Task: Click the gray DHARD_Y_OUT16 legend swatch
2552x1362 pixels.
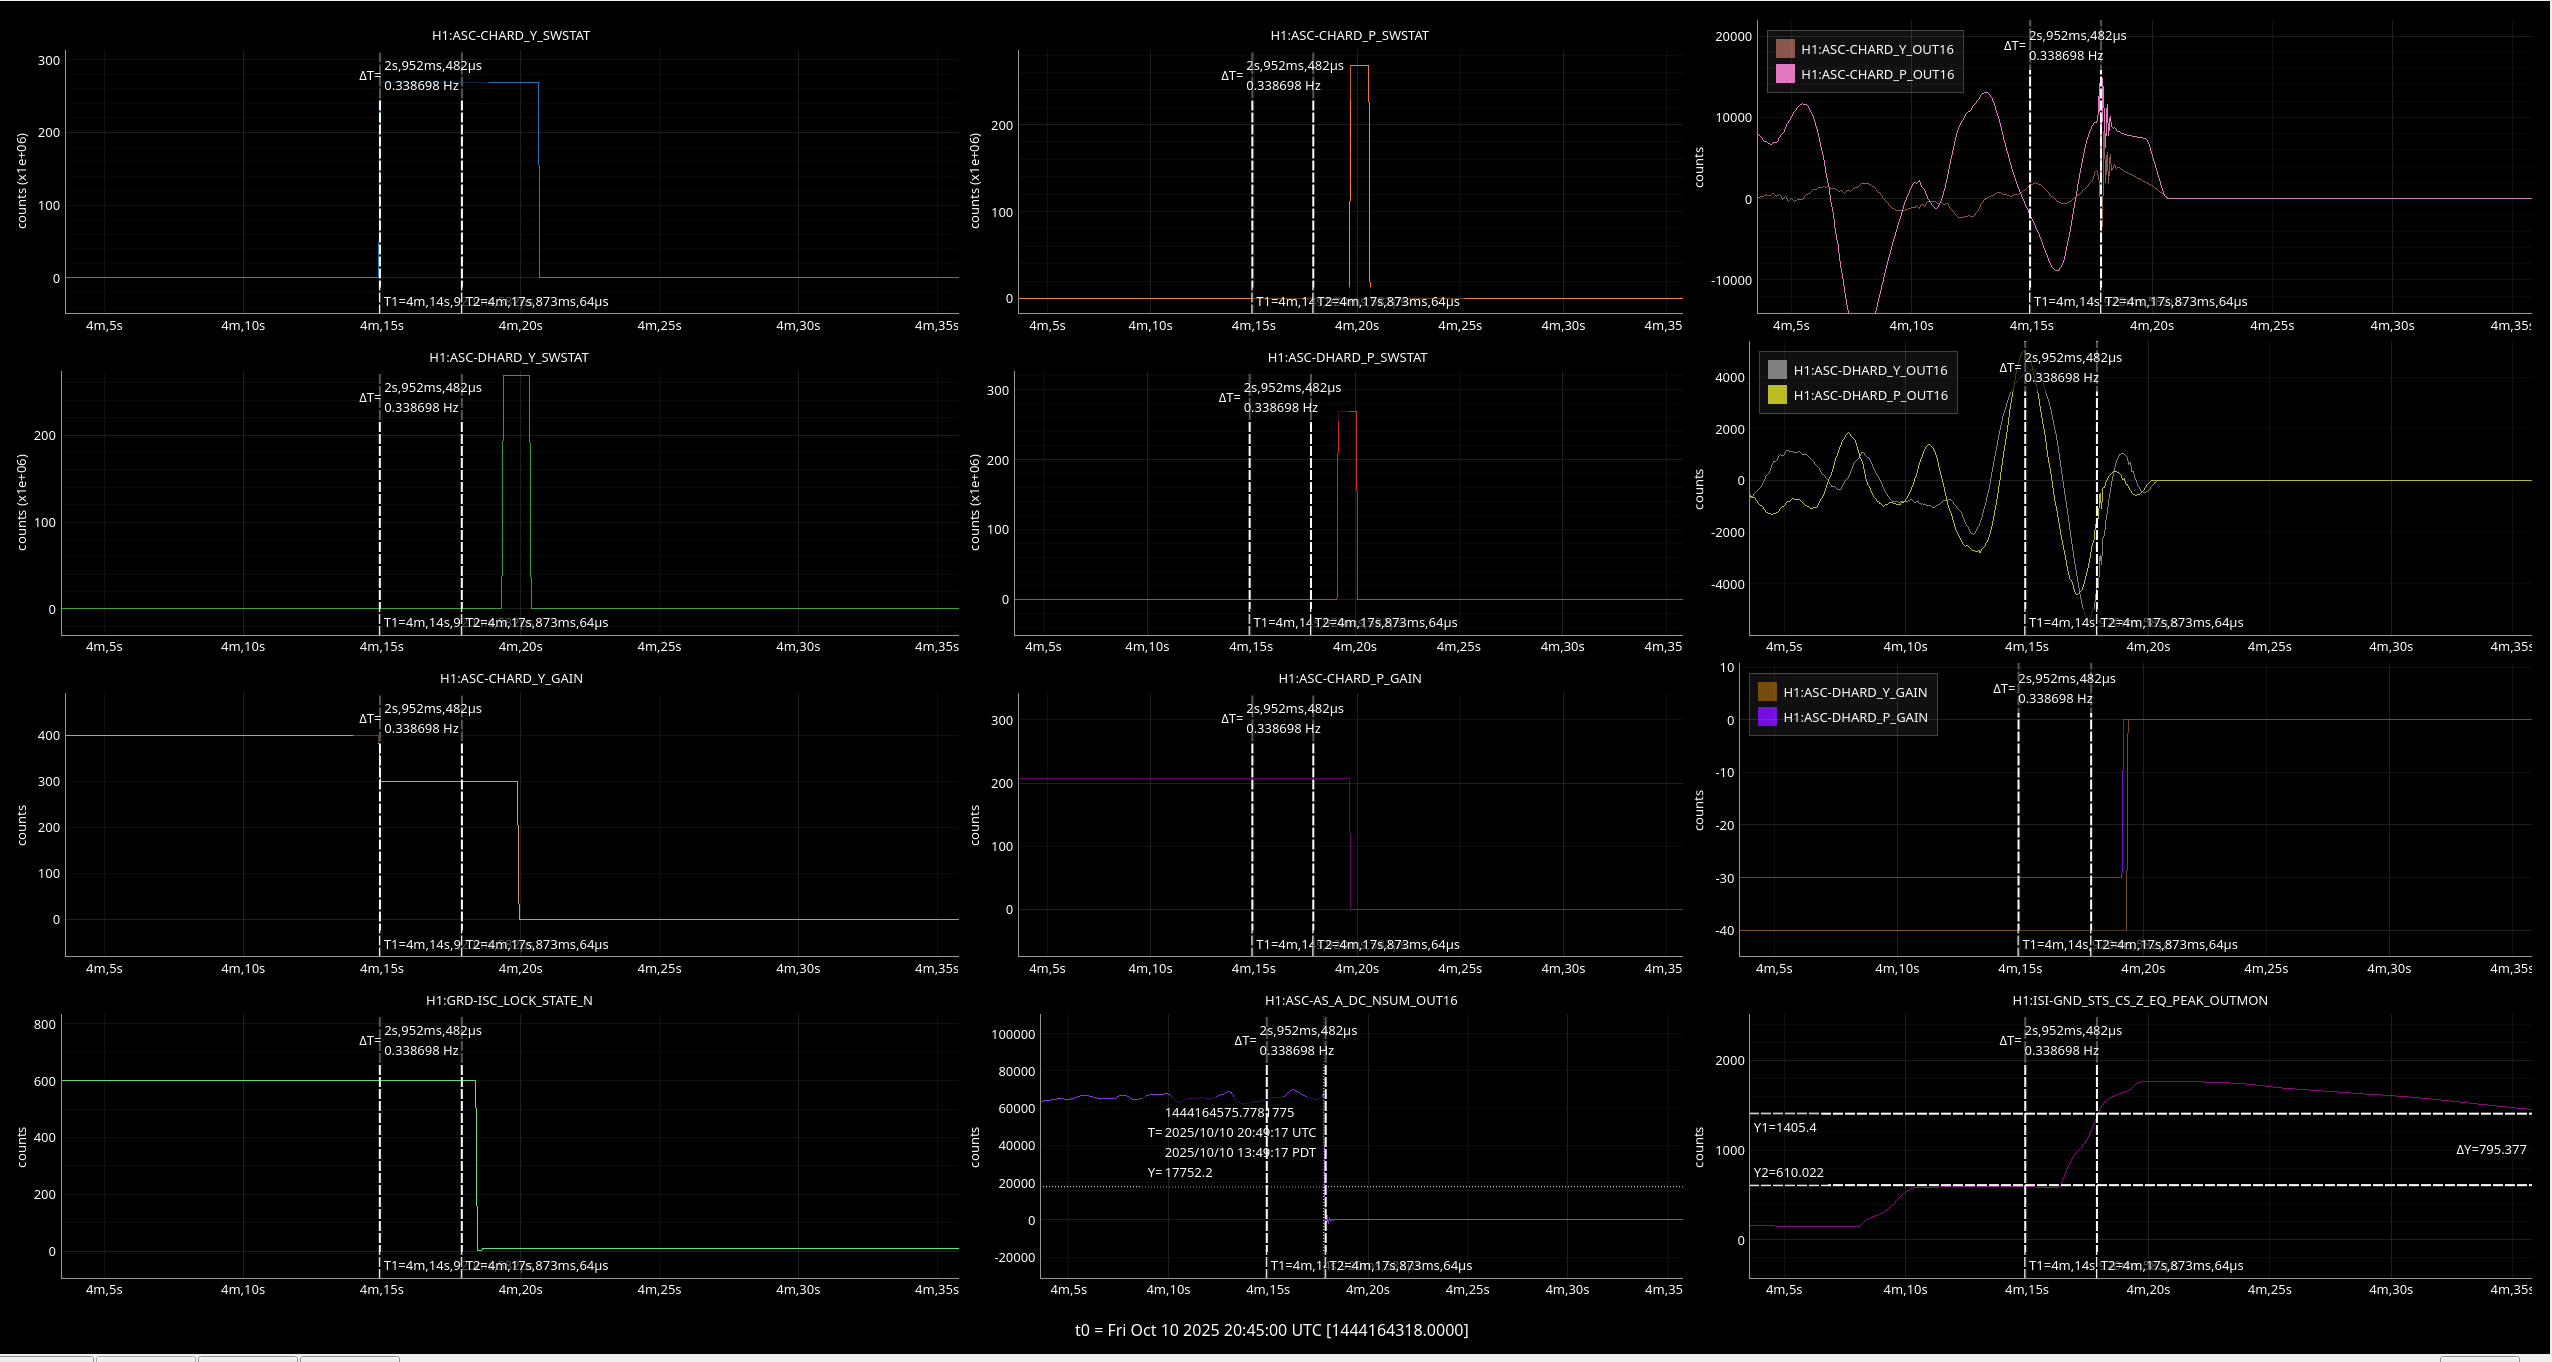Action: point(1777,370)
